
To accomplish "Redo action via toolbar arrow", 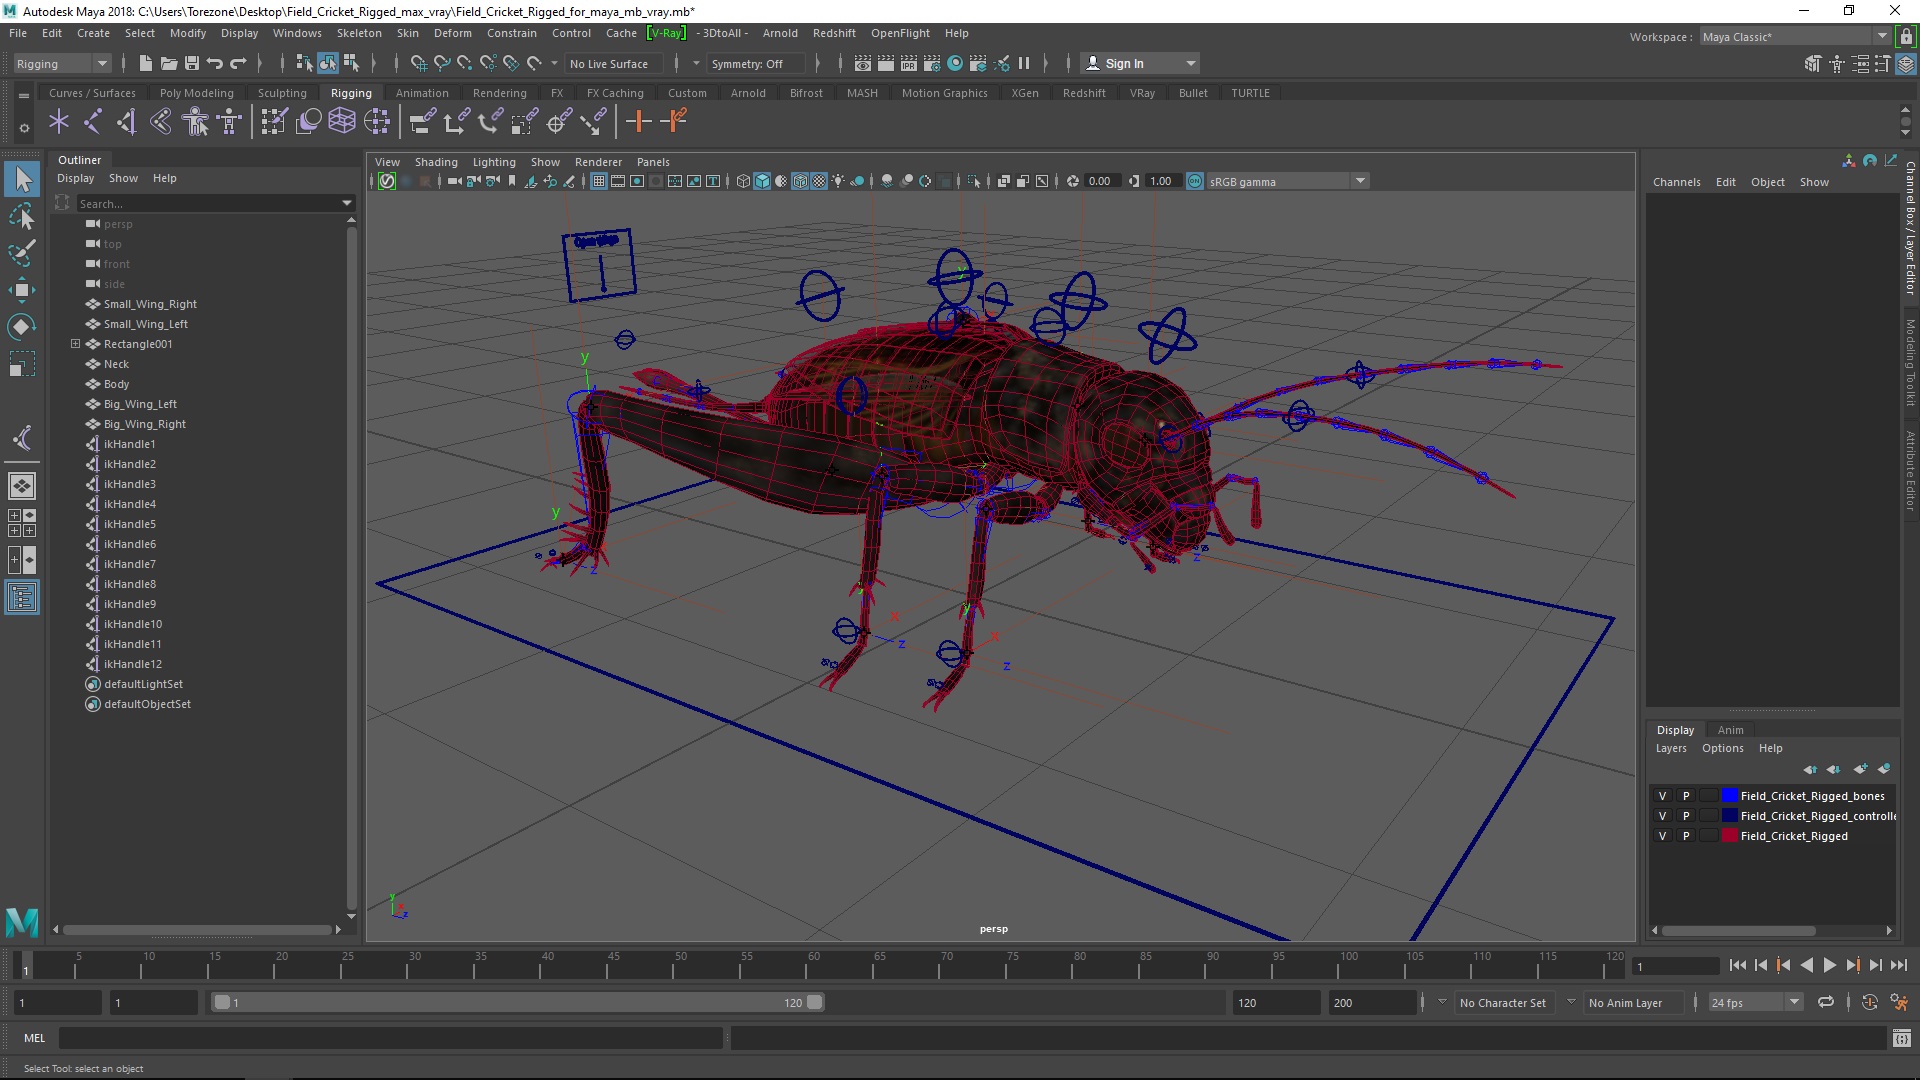I will pos(238,63).
